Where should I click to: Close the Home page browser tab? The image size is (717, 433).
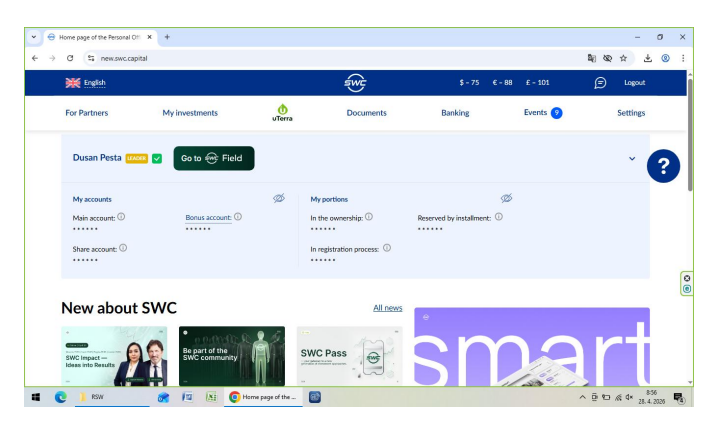[149, 37]
